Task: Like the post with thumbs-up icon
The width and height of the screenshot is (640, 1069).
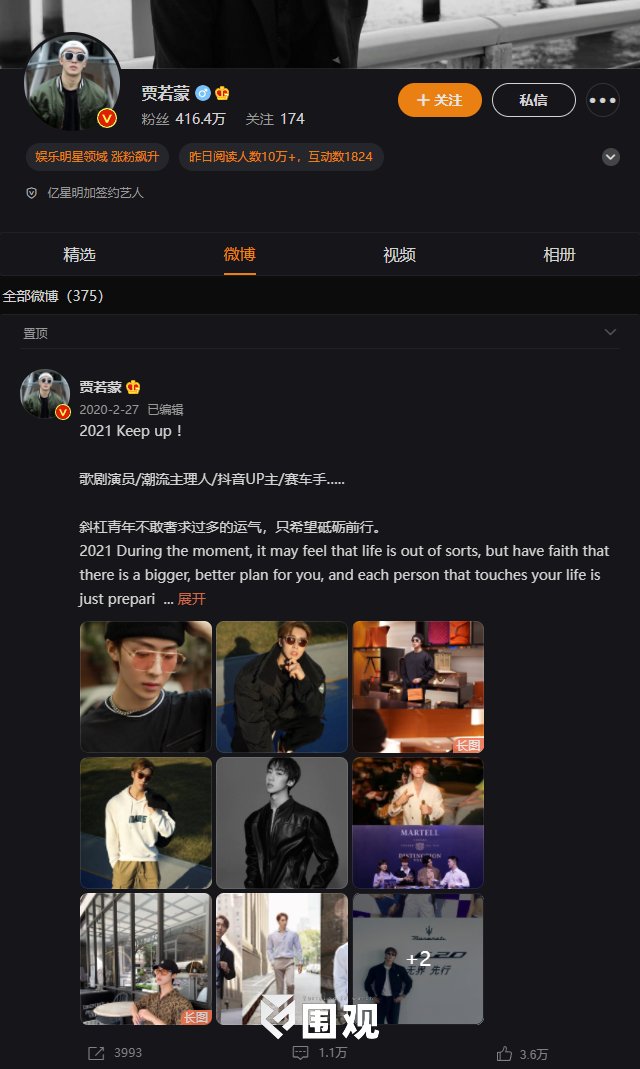Action: [x=504, y=1053]
